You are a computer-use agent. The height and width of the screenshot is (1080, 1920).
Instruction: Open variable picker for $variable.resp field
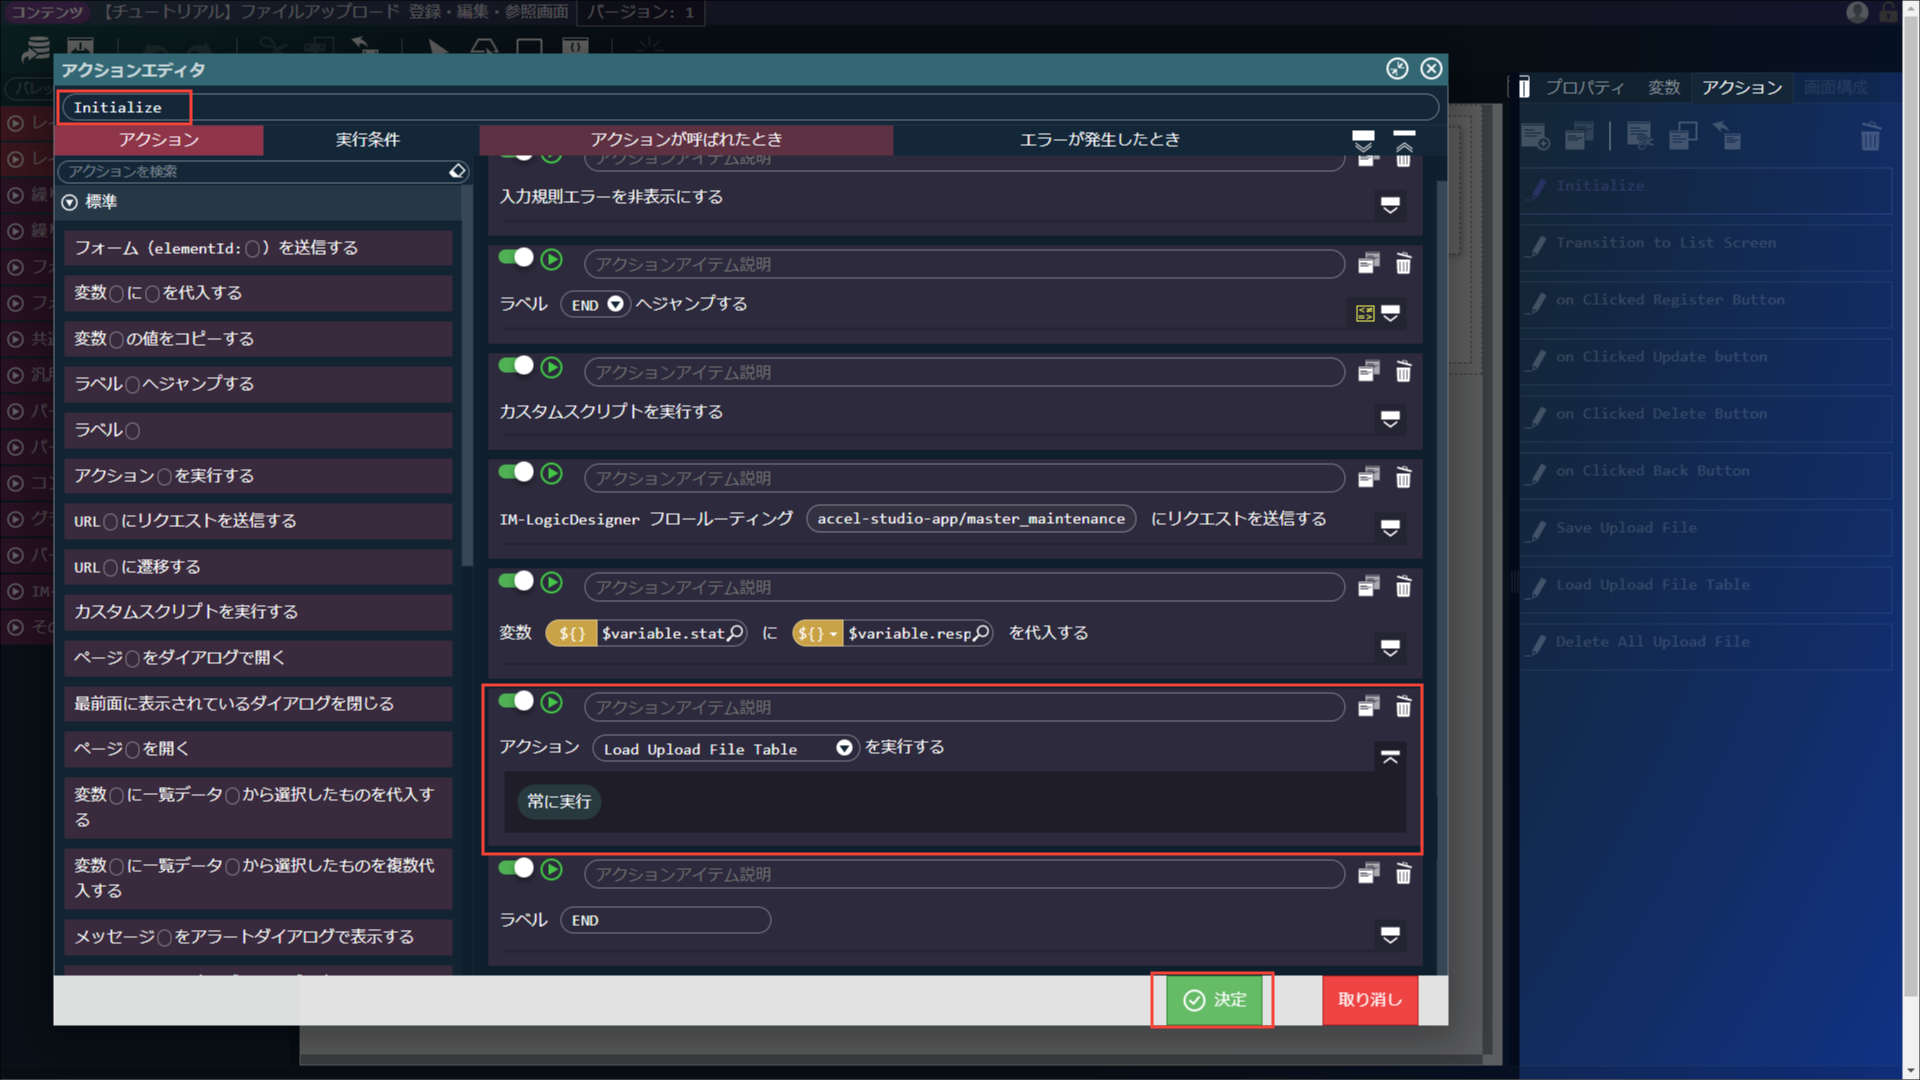pyautogui.click(x=981, y=632)
